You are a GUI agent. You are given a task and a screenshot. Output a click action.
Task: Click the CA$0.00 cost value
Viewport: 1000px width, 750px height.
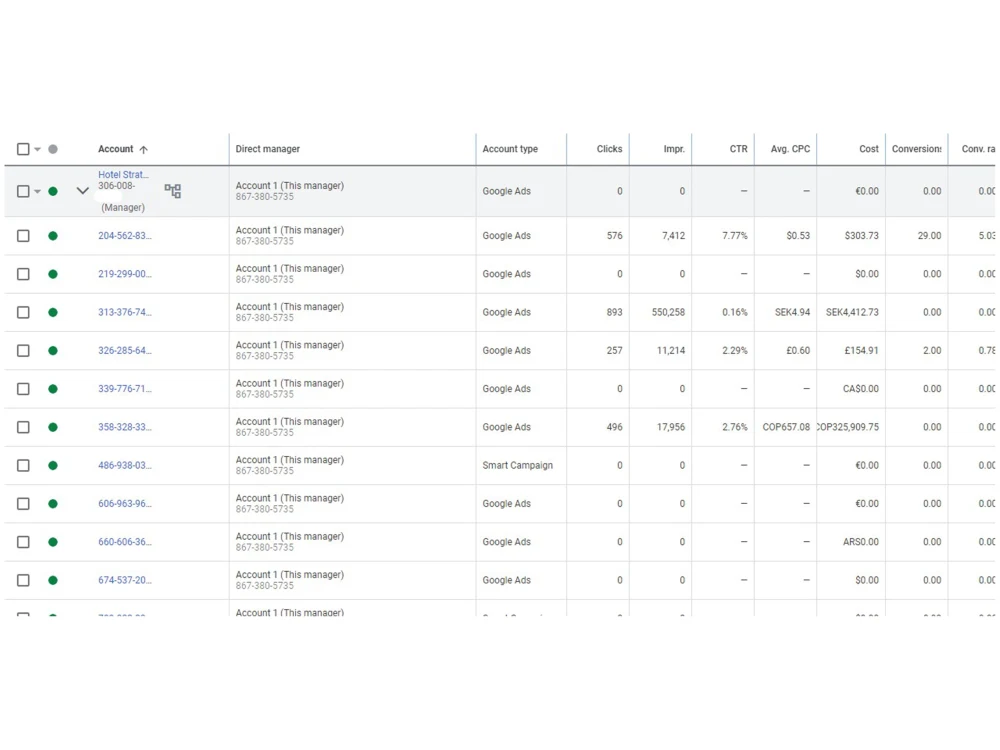860,389
